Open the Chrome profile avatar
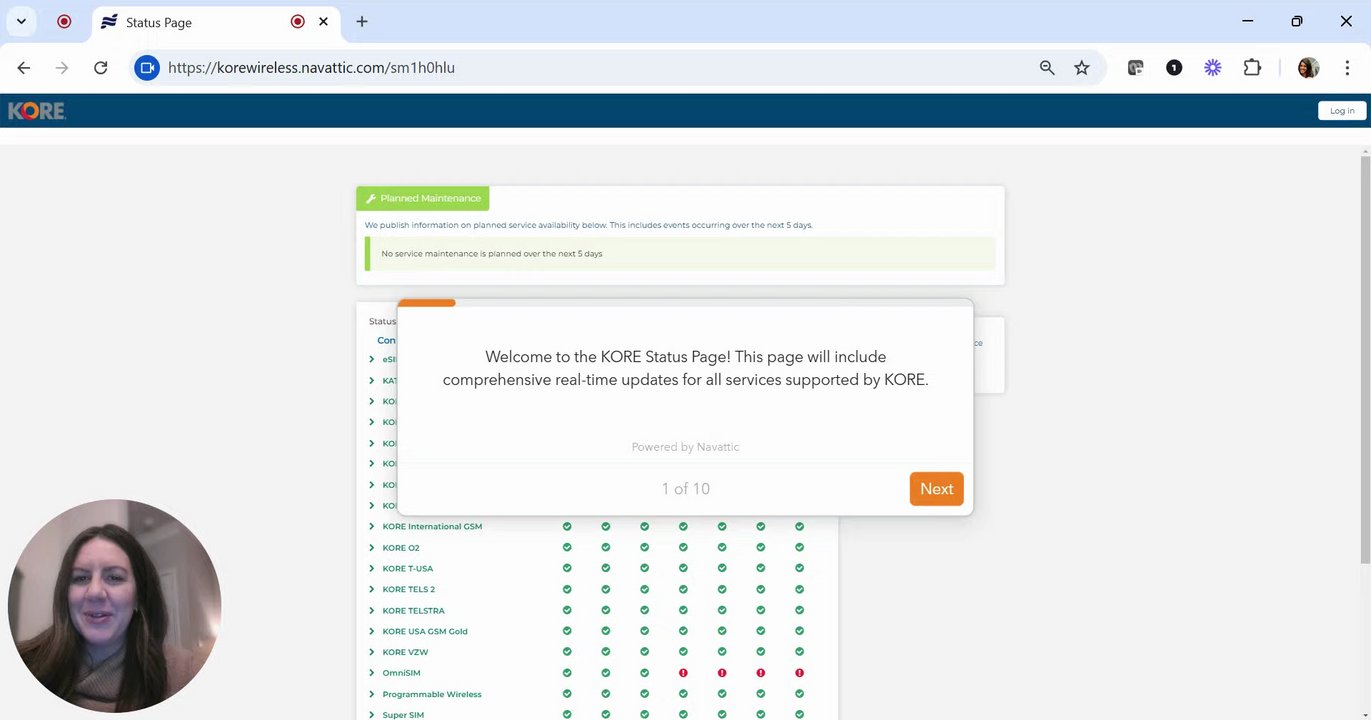The width and height of the screenshot is (1371, 720). pos(1308,68)
